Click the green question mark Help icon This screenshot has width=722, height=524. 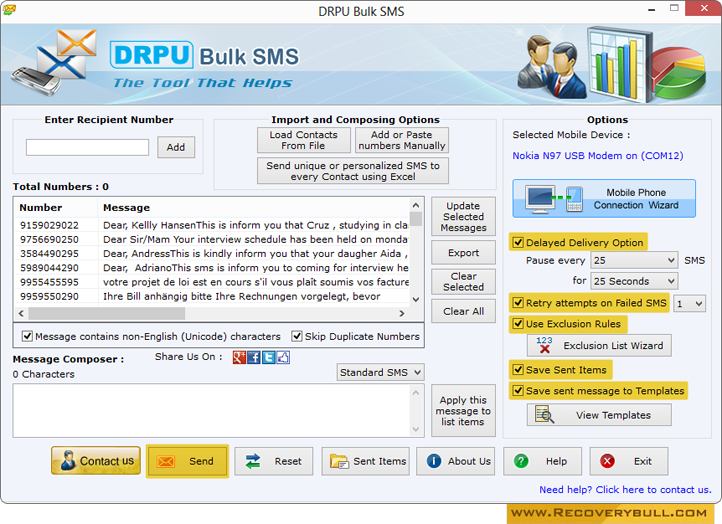click(521, 461)
